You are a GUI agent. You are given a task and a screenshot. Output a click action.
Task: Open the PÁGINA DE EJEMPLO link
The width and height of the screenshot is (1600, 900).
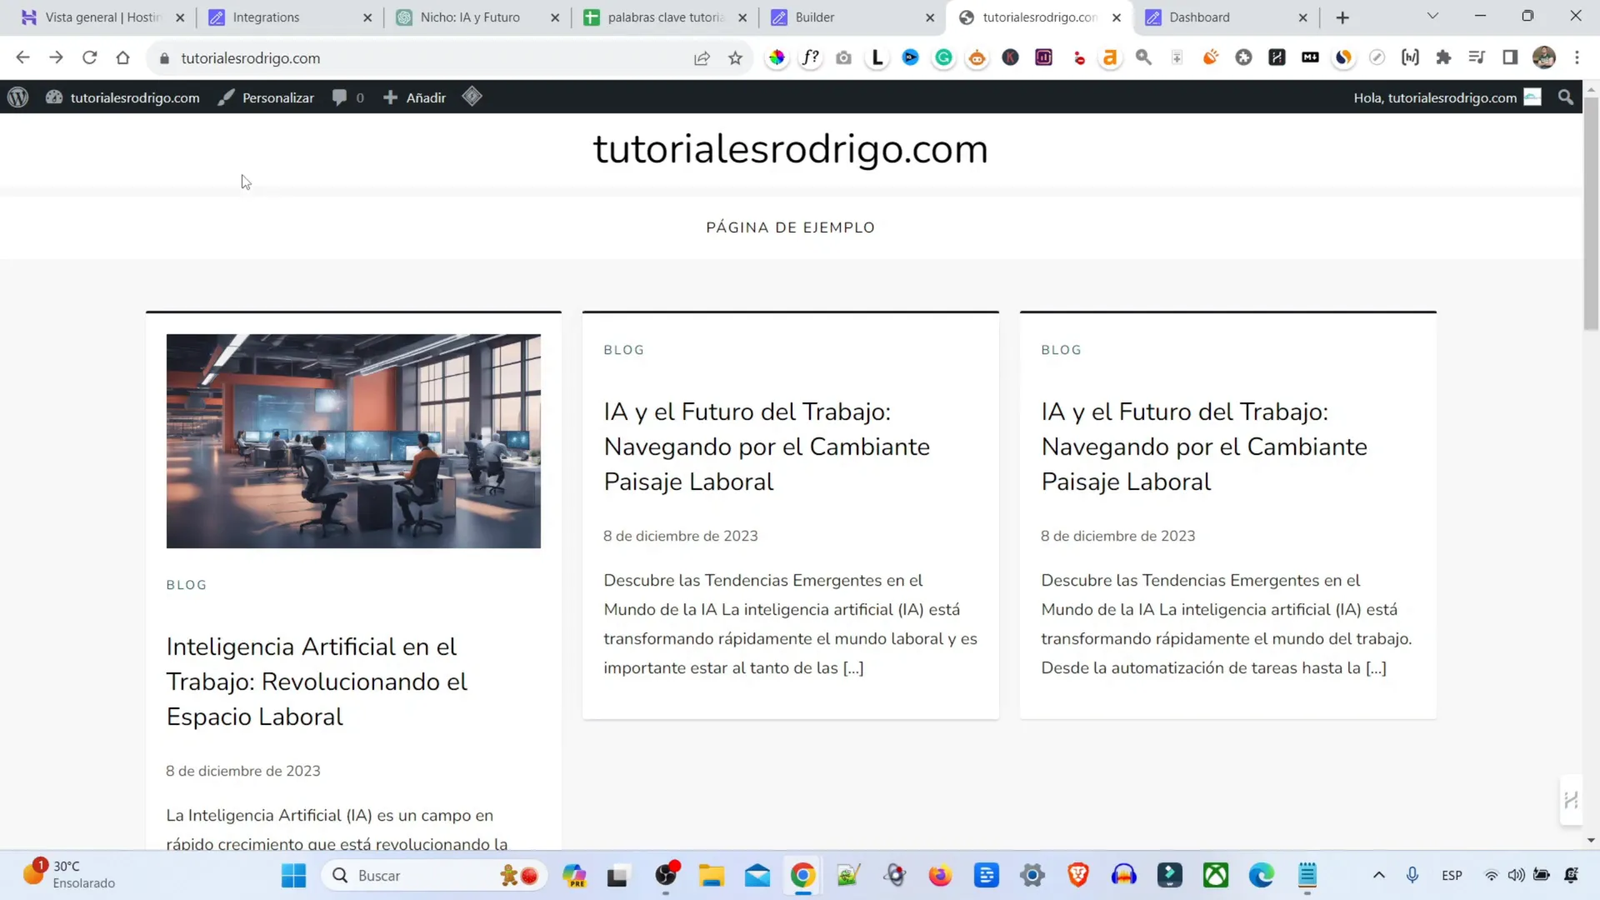tap(789, 227)
